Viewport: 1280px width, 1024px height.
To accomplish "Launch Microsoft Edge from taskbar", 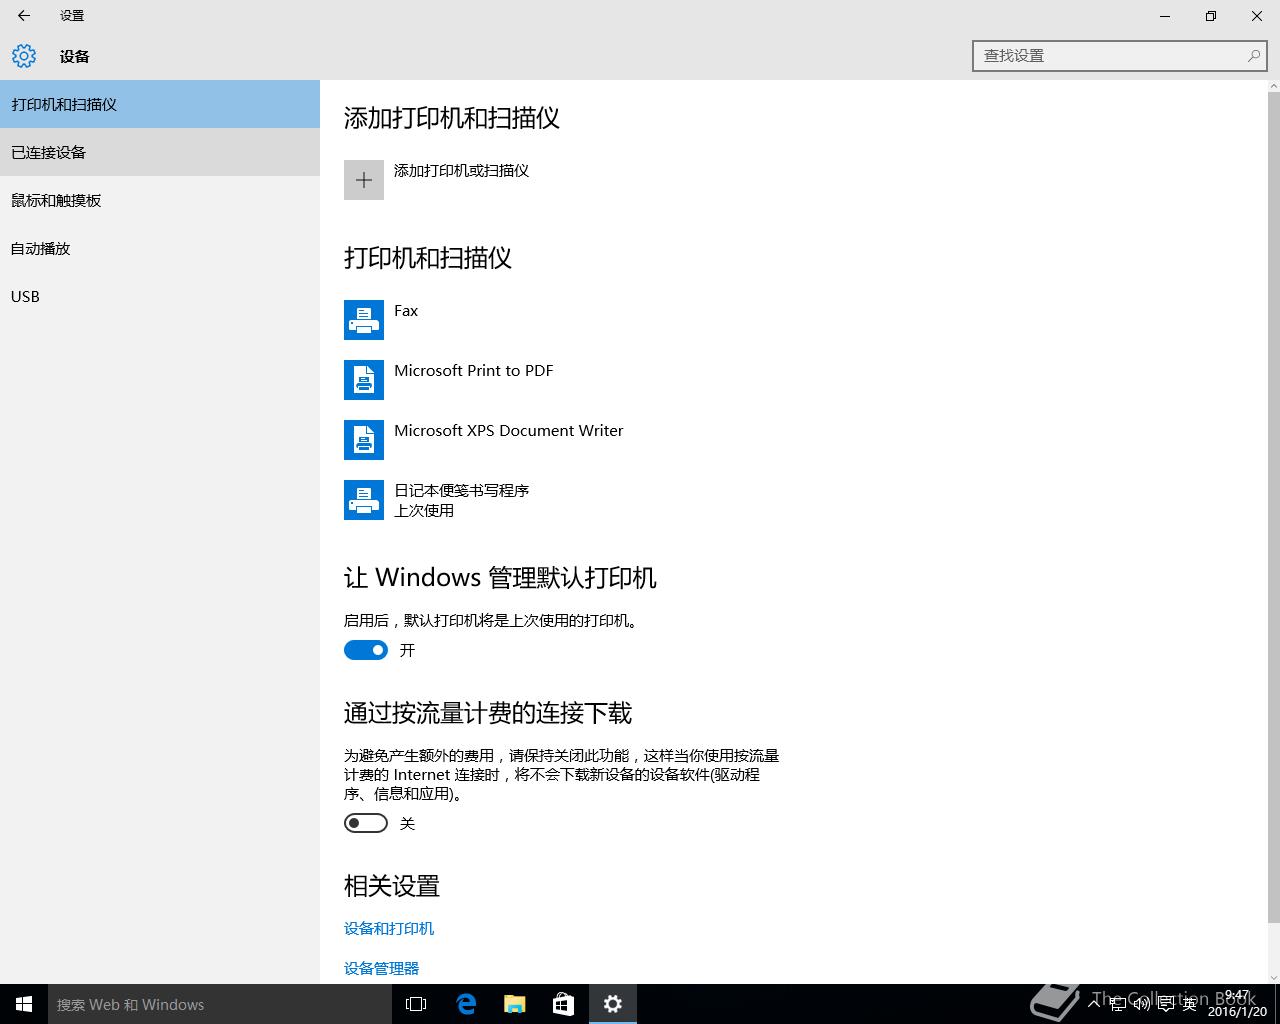I will (x=466, y=1004).
